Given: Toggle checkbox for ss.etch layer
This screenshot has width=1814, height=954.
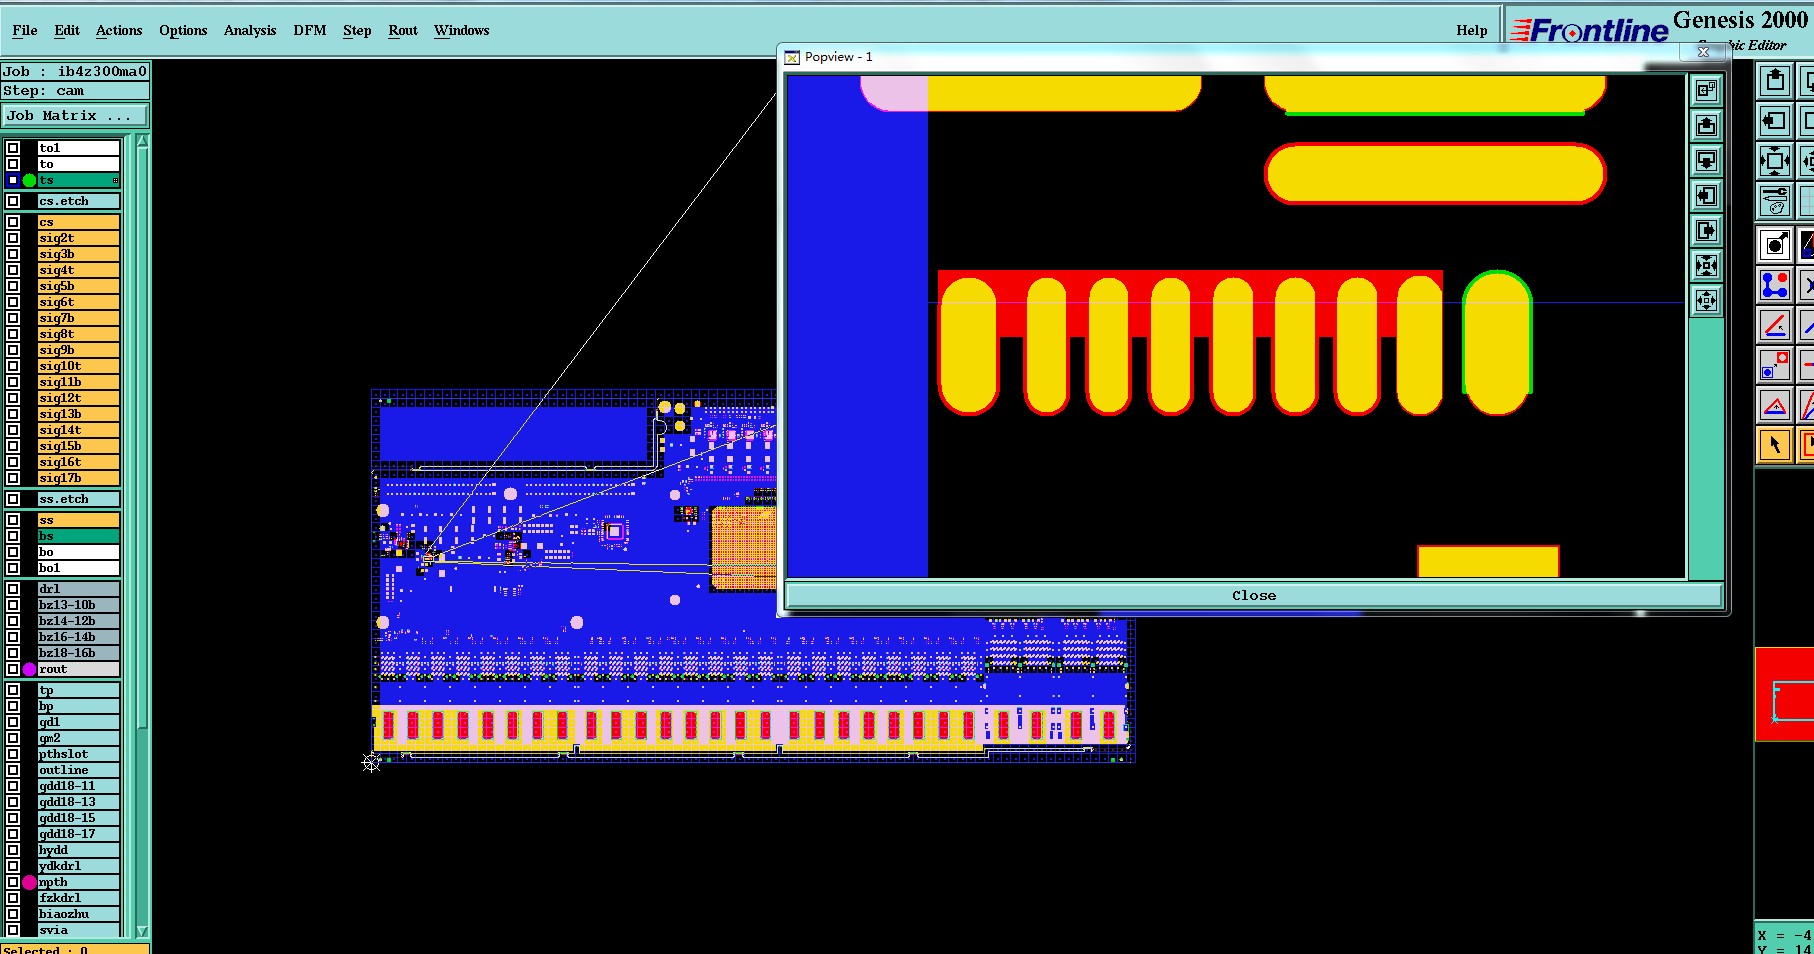Looking at the screenshot, I should coord(13,499).
